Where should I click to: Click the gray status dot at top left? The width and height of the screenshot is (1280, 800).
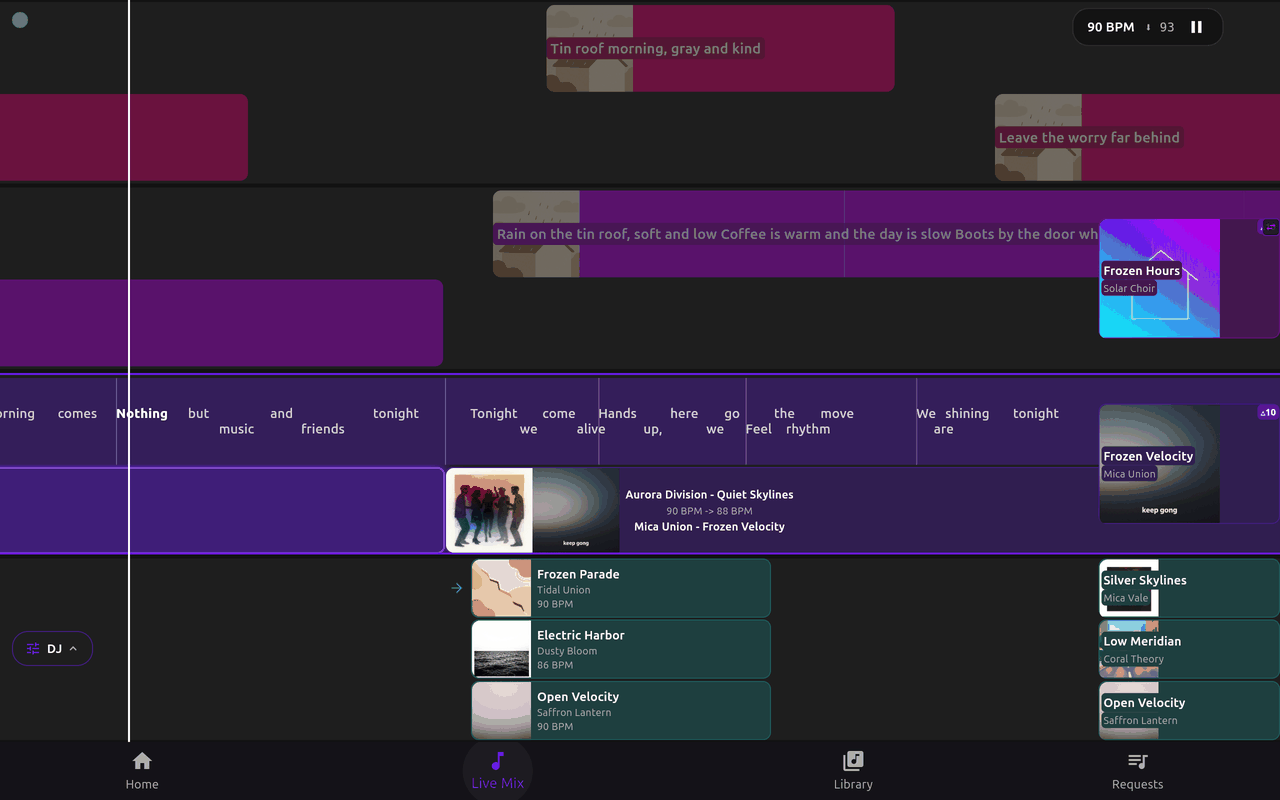click(x=20, y=20)
